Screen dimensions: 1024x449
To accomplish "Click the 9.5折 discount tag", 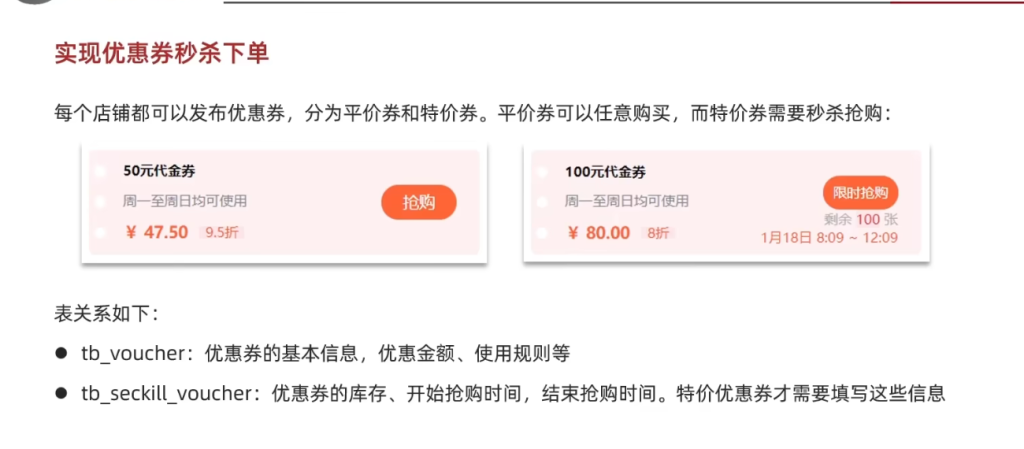I will tap(223, 233).
